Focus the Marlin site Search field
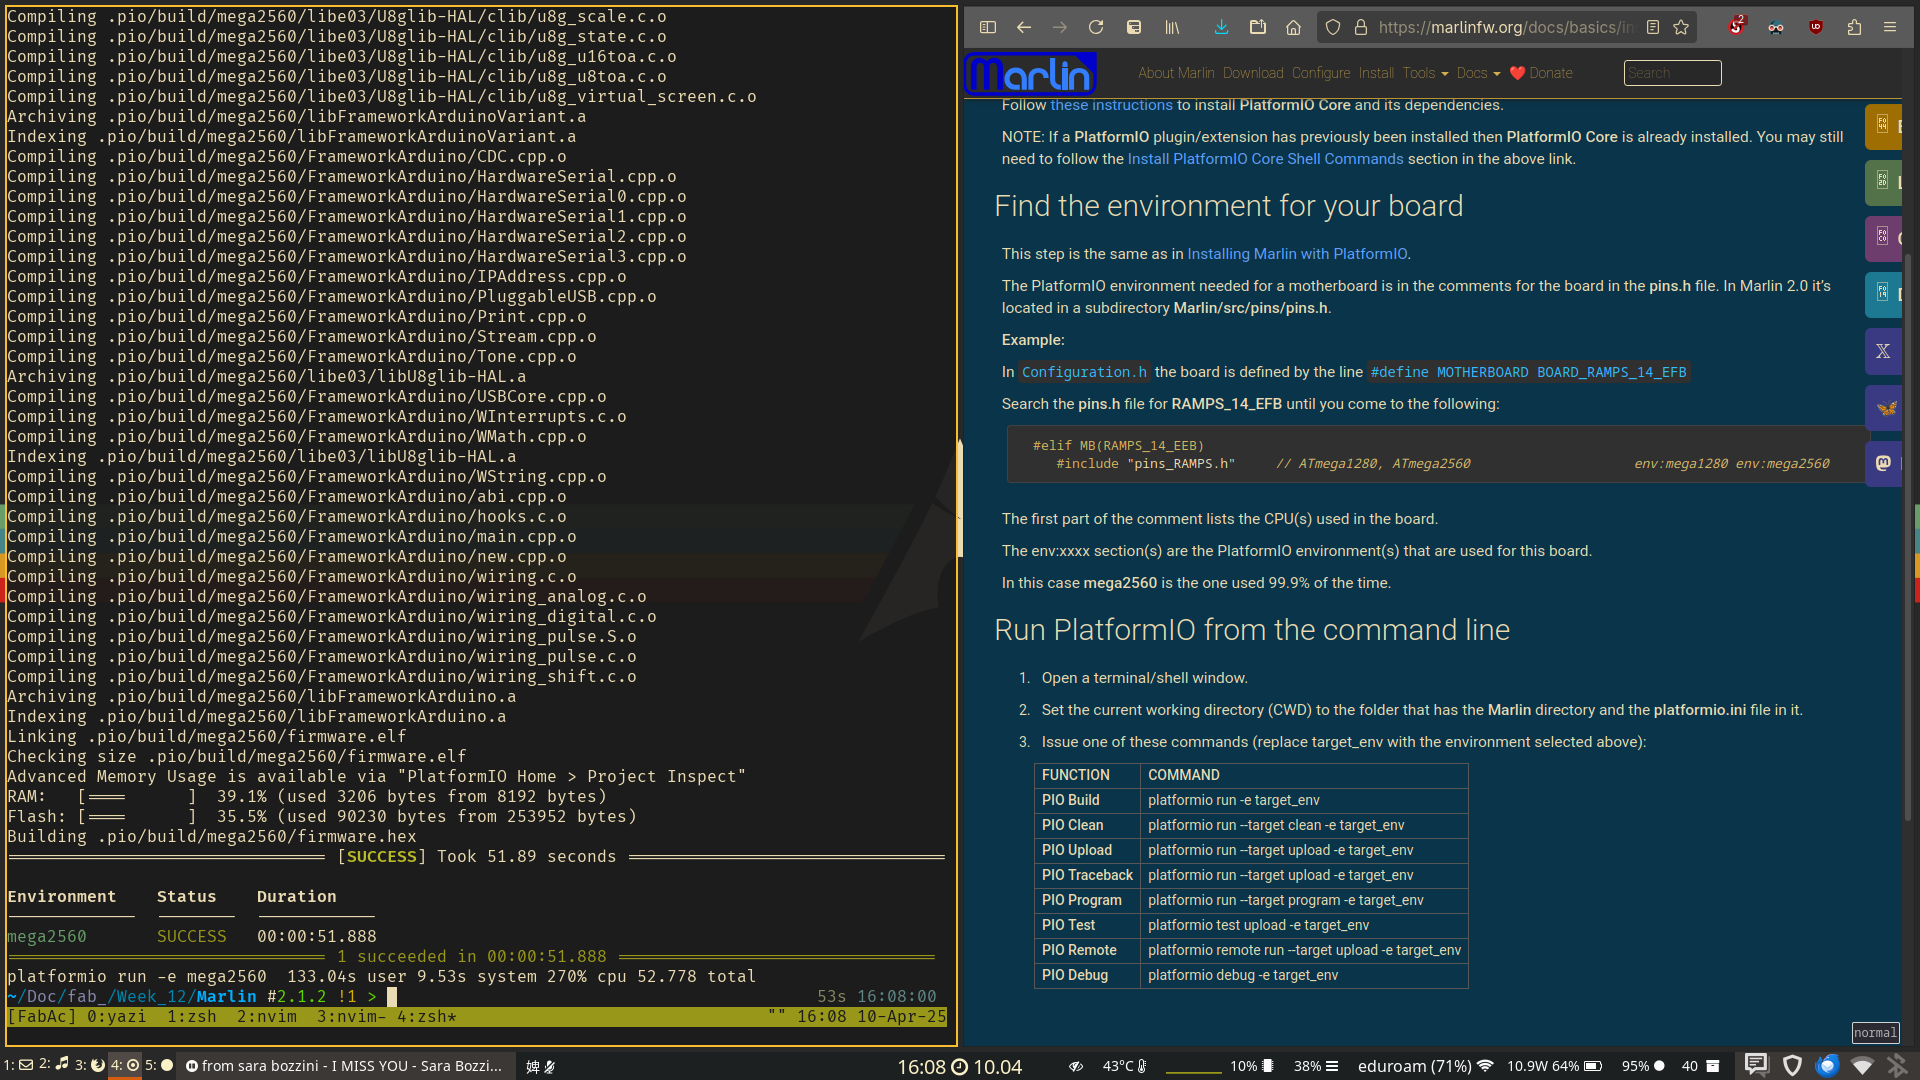The width and height of the screenshot is (1920, 1080). click(x=1672, y=73)
